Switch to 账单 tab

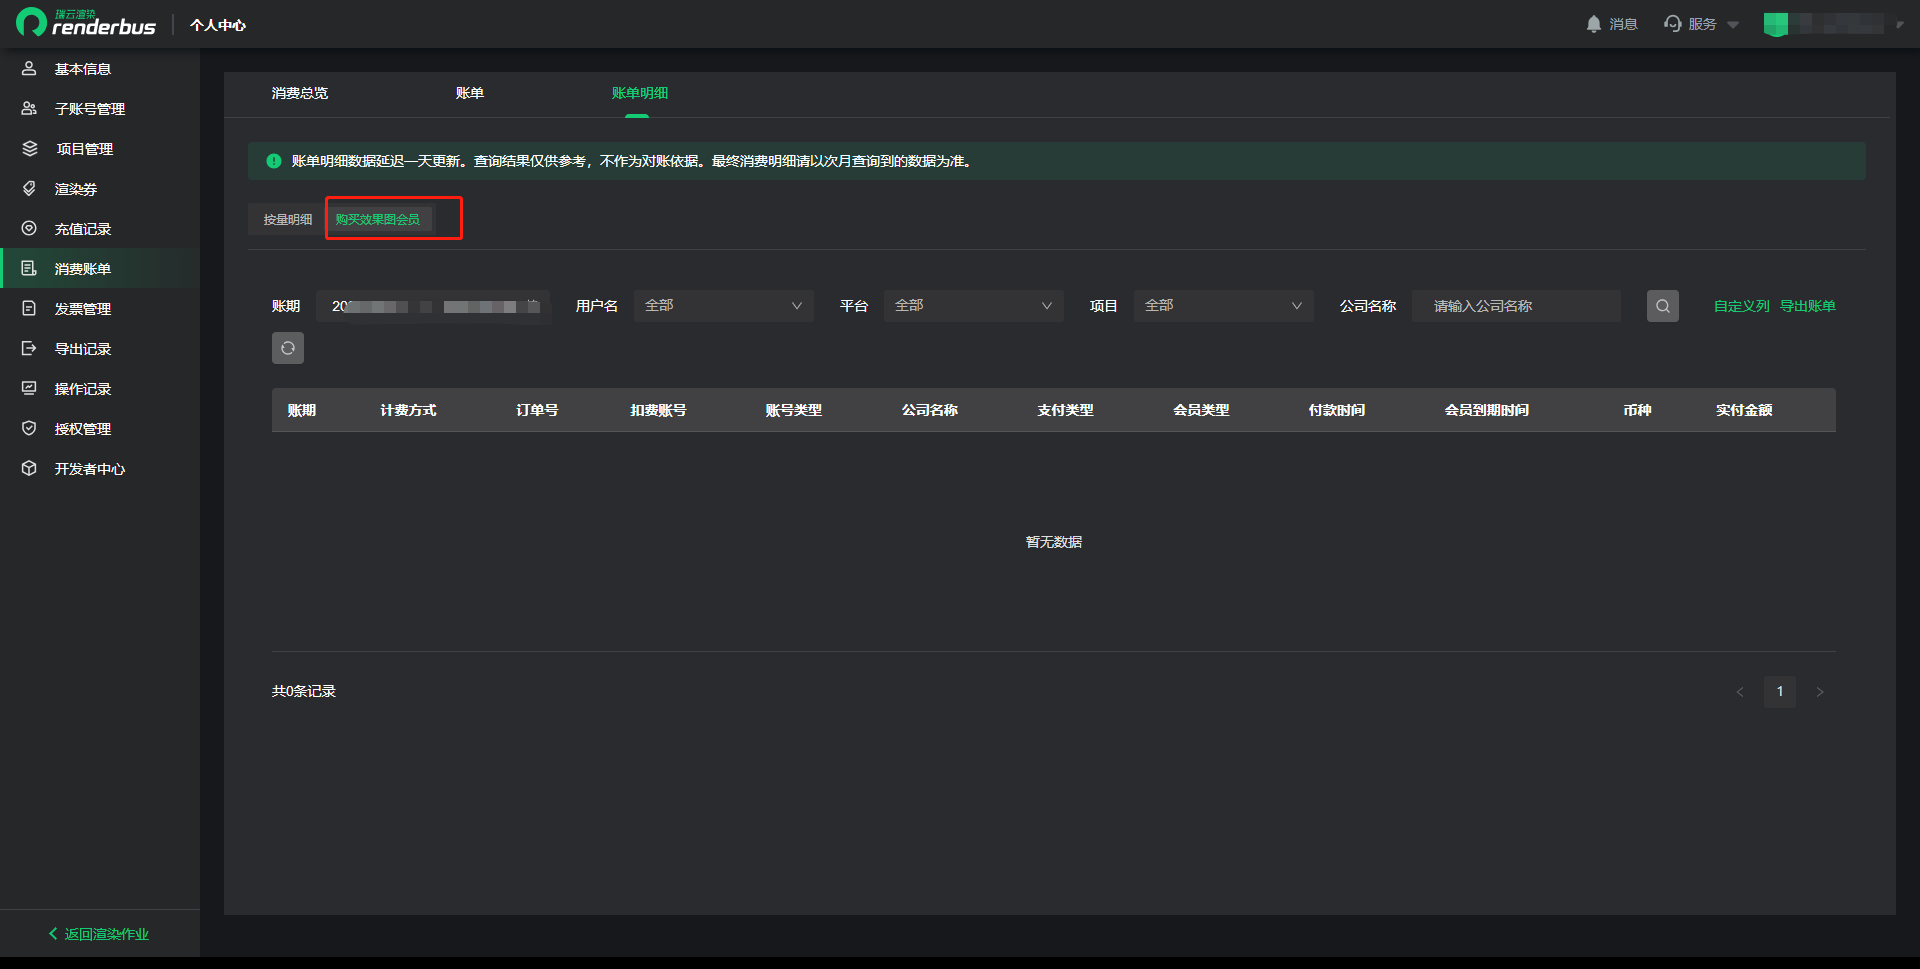pyautogui.click(x=470, y=93)
